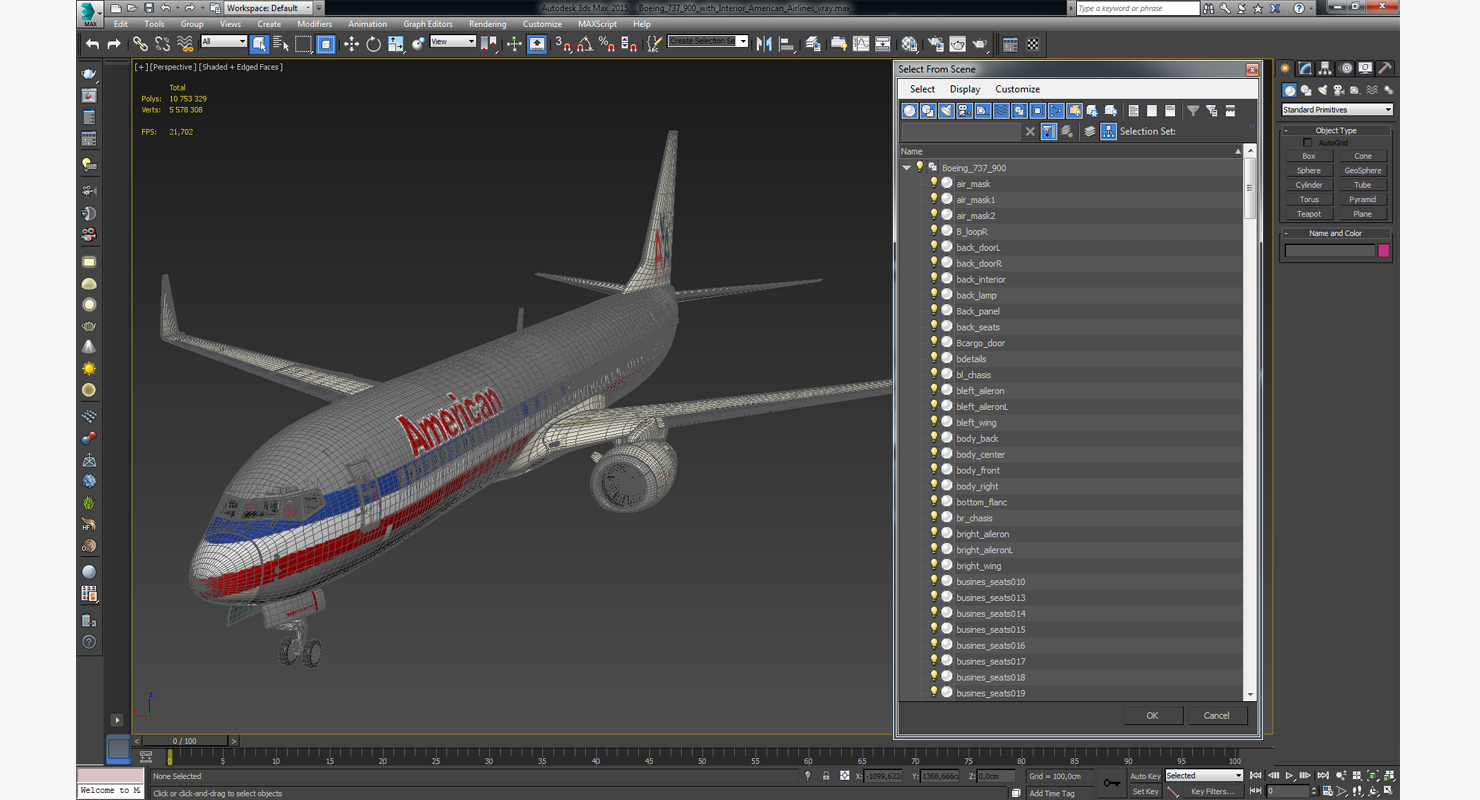
Task: Open the View reference coordinate dropdown
Action: pos(452,42)
